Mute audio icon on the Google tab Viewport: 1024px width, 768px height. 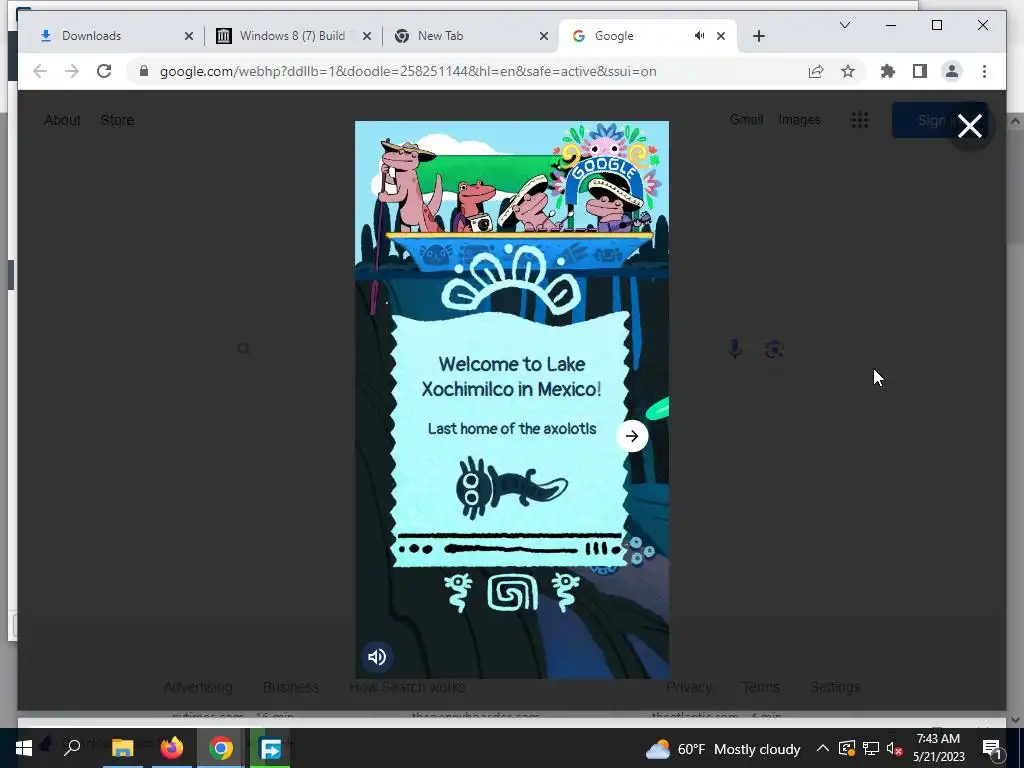tap(699, 36)
